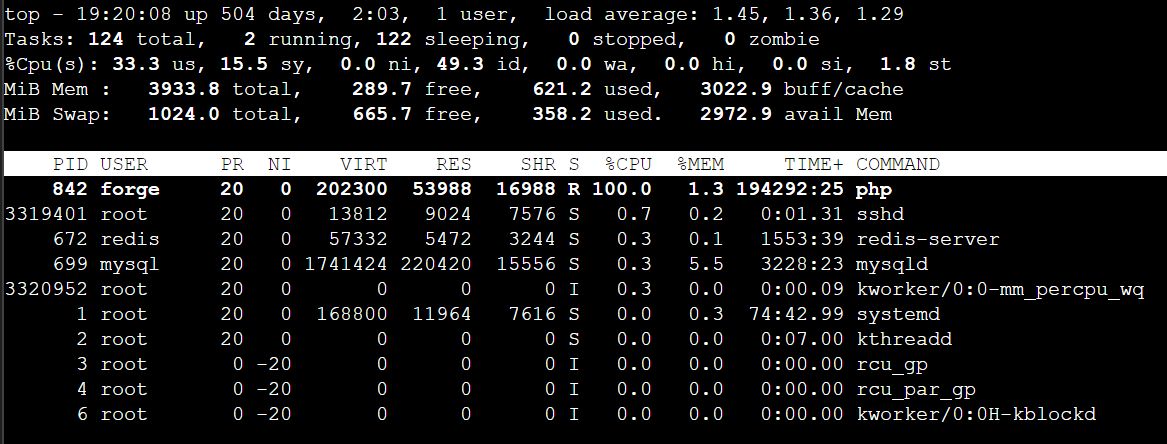Click PID 842 in process list

[71, 190]
